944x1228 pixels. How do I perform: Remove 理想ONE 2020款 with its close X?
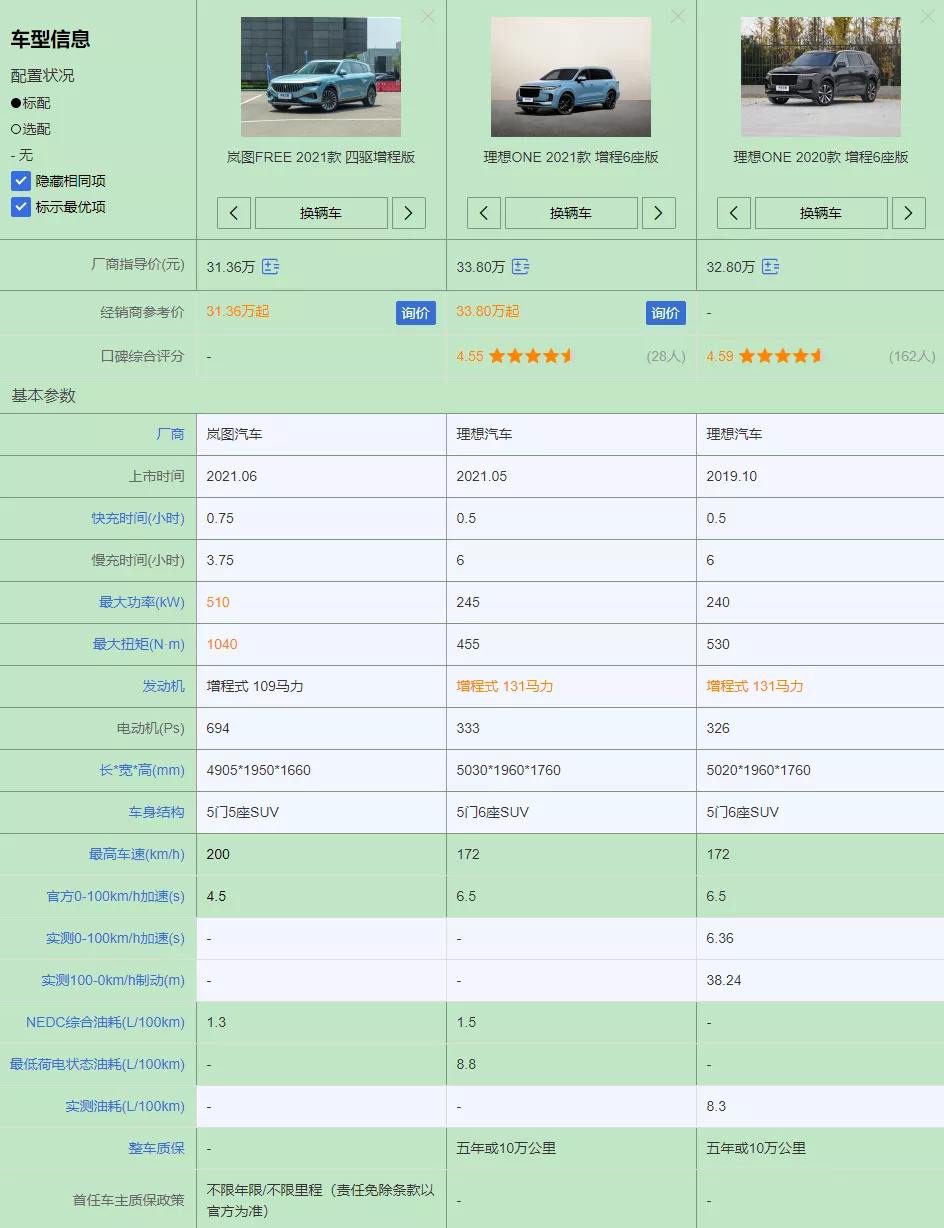pyautogui.click(x=927, y=16)
